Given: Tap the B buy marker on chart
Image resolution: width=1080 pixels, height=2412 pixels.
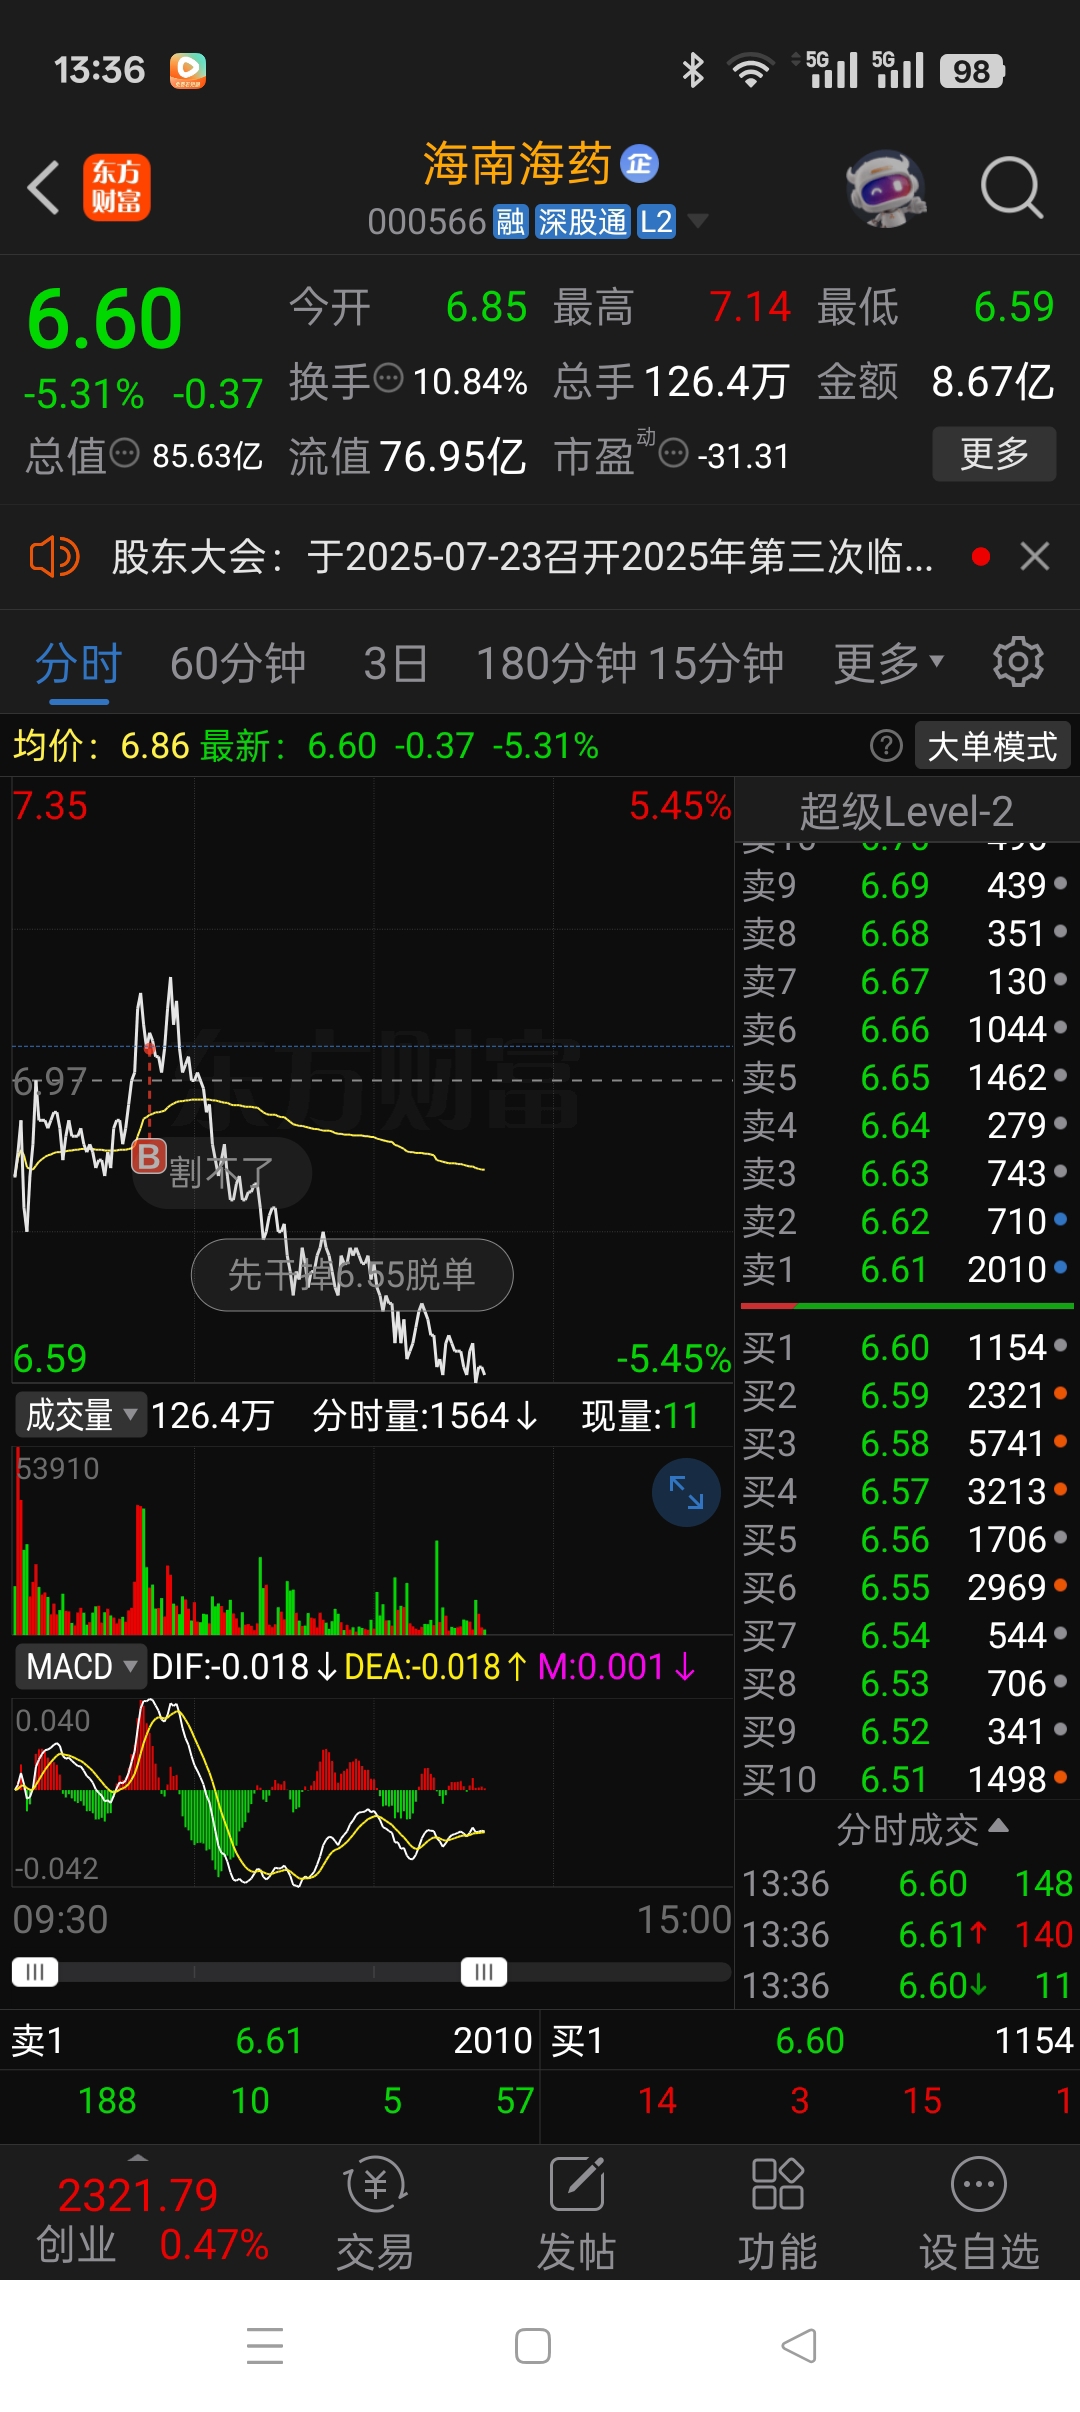Looking at the screenshot, I should pyautogui.click(x=149, y=1157).
